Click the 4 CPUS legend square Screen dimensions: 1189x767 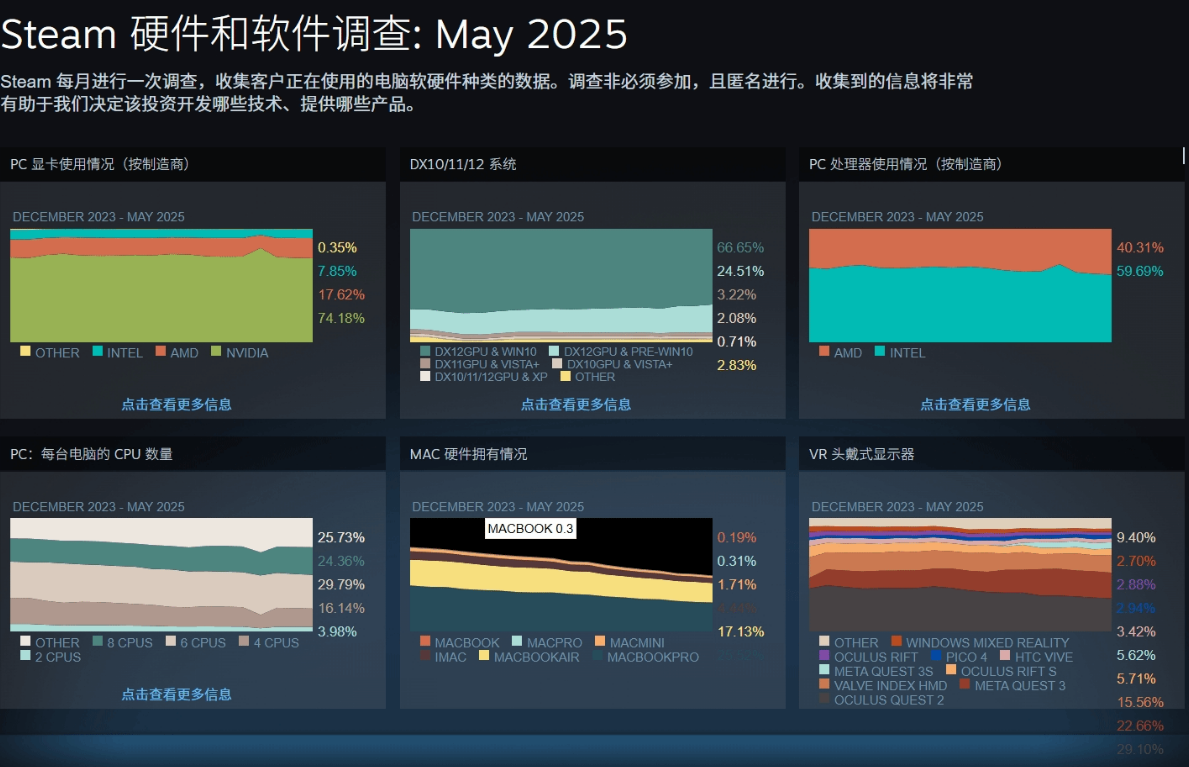tap(244, 641)
